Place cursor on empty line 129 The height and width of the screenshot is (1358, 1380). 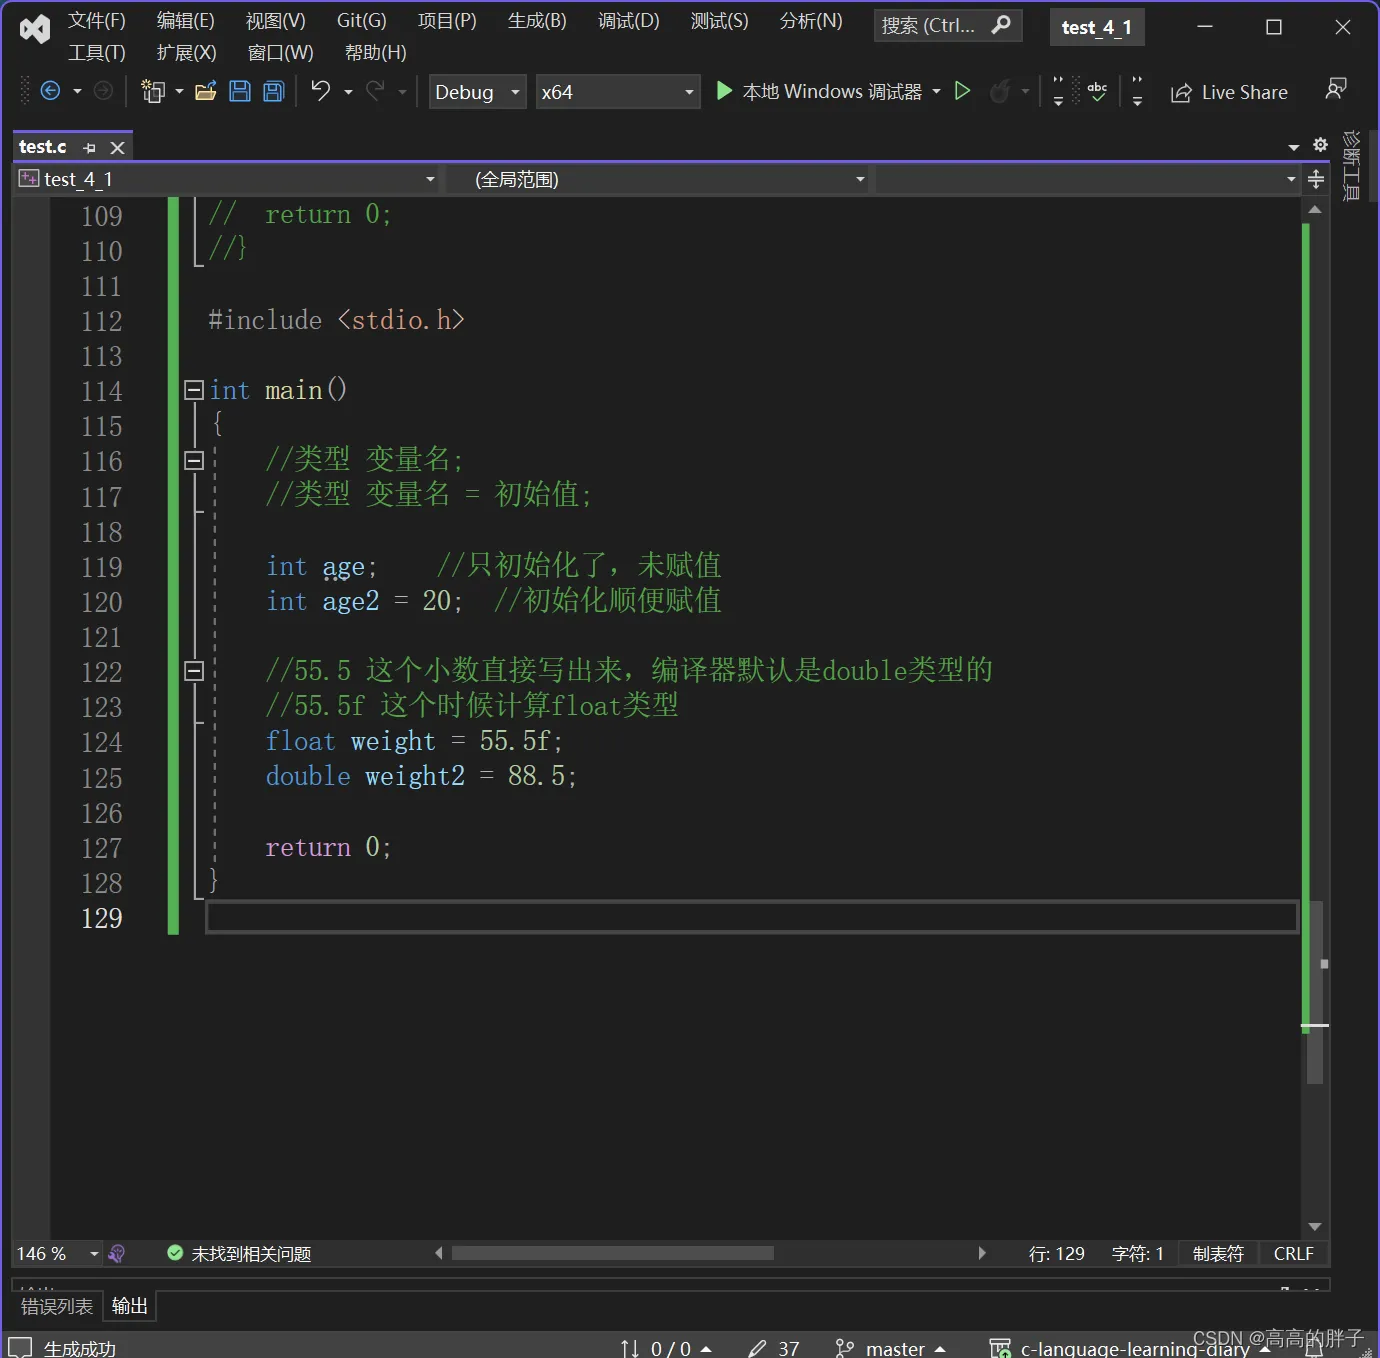click(x=752, y=917)
